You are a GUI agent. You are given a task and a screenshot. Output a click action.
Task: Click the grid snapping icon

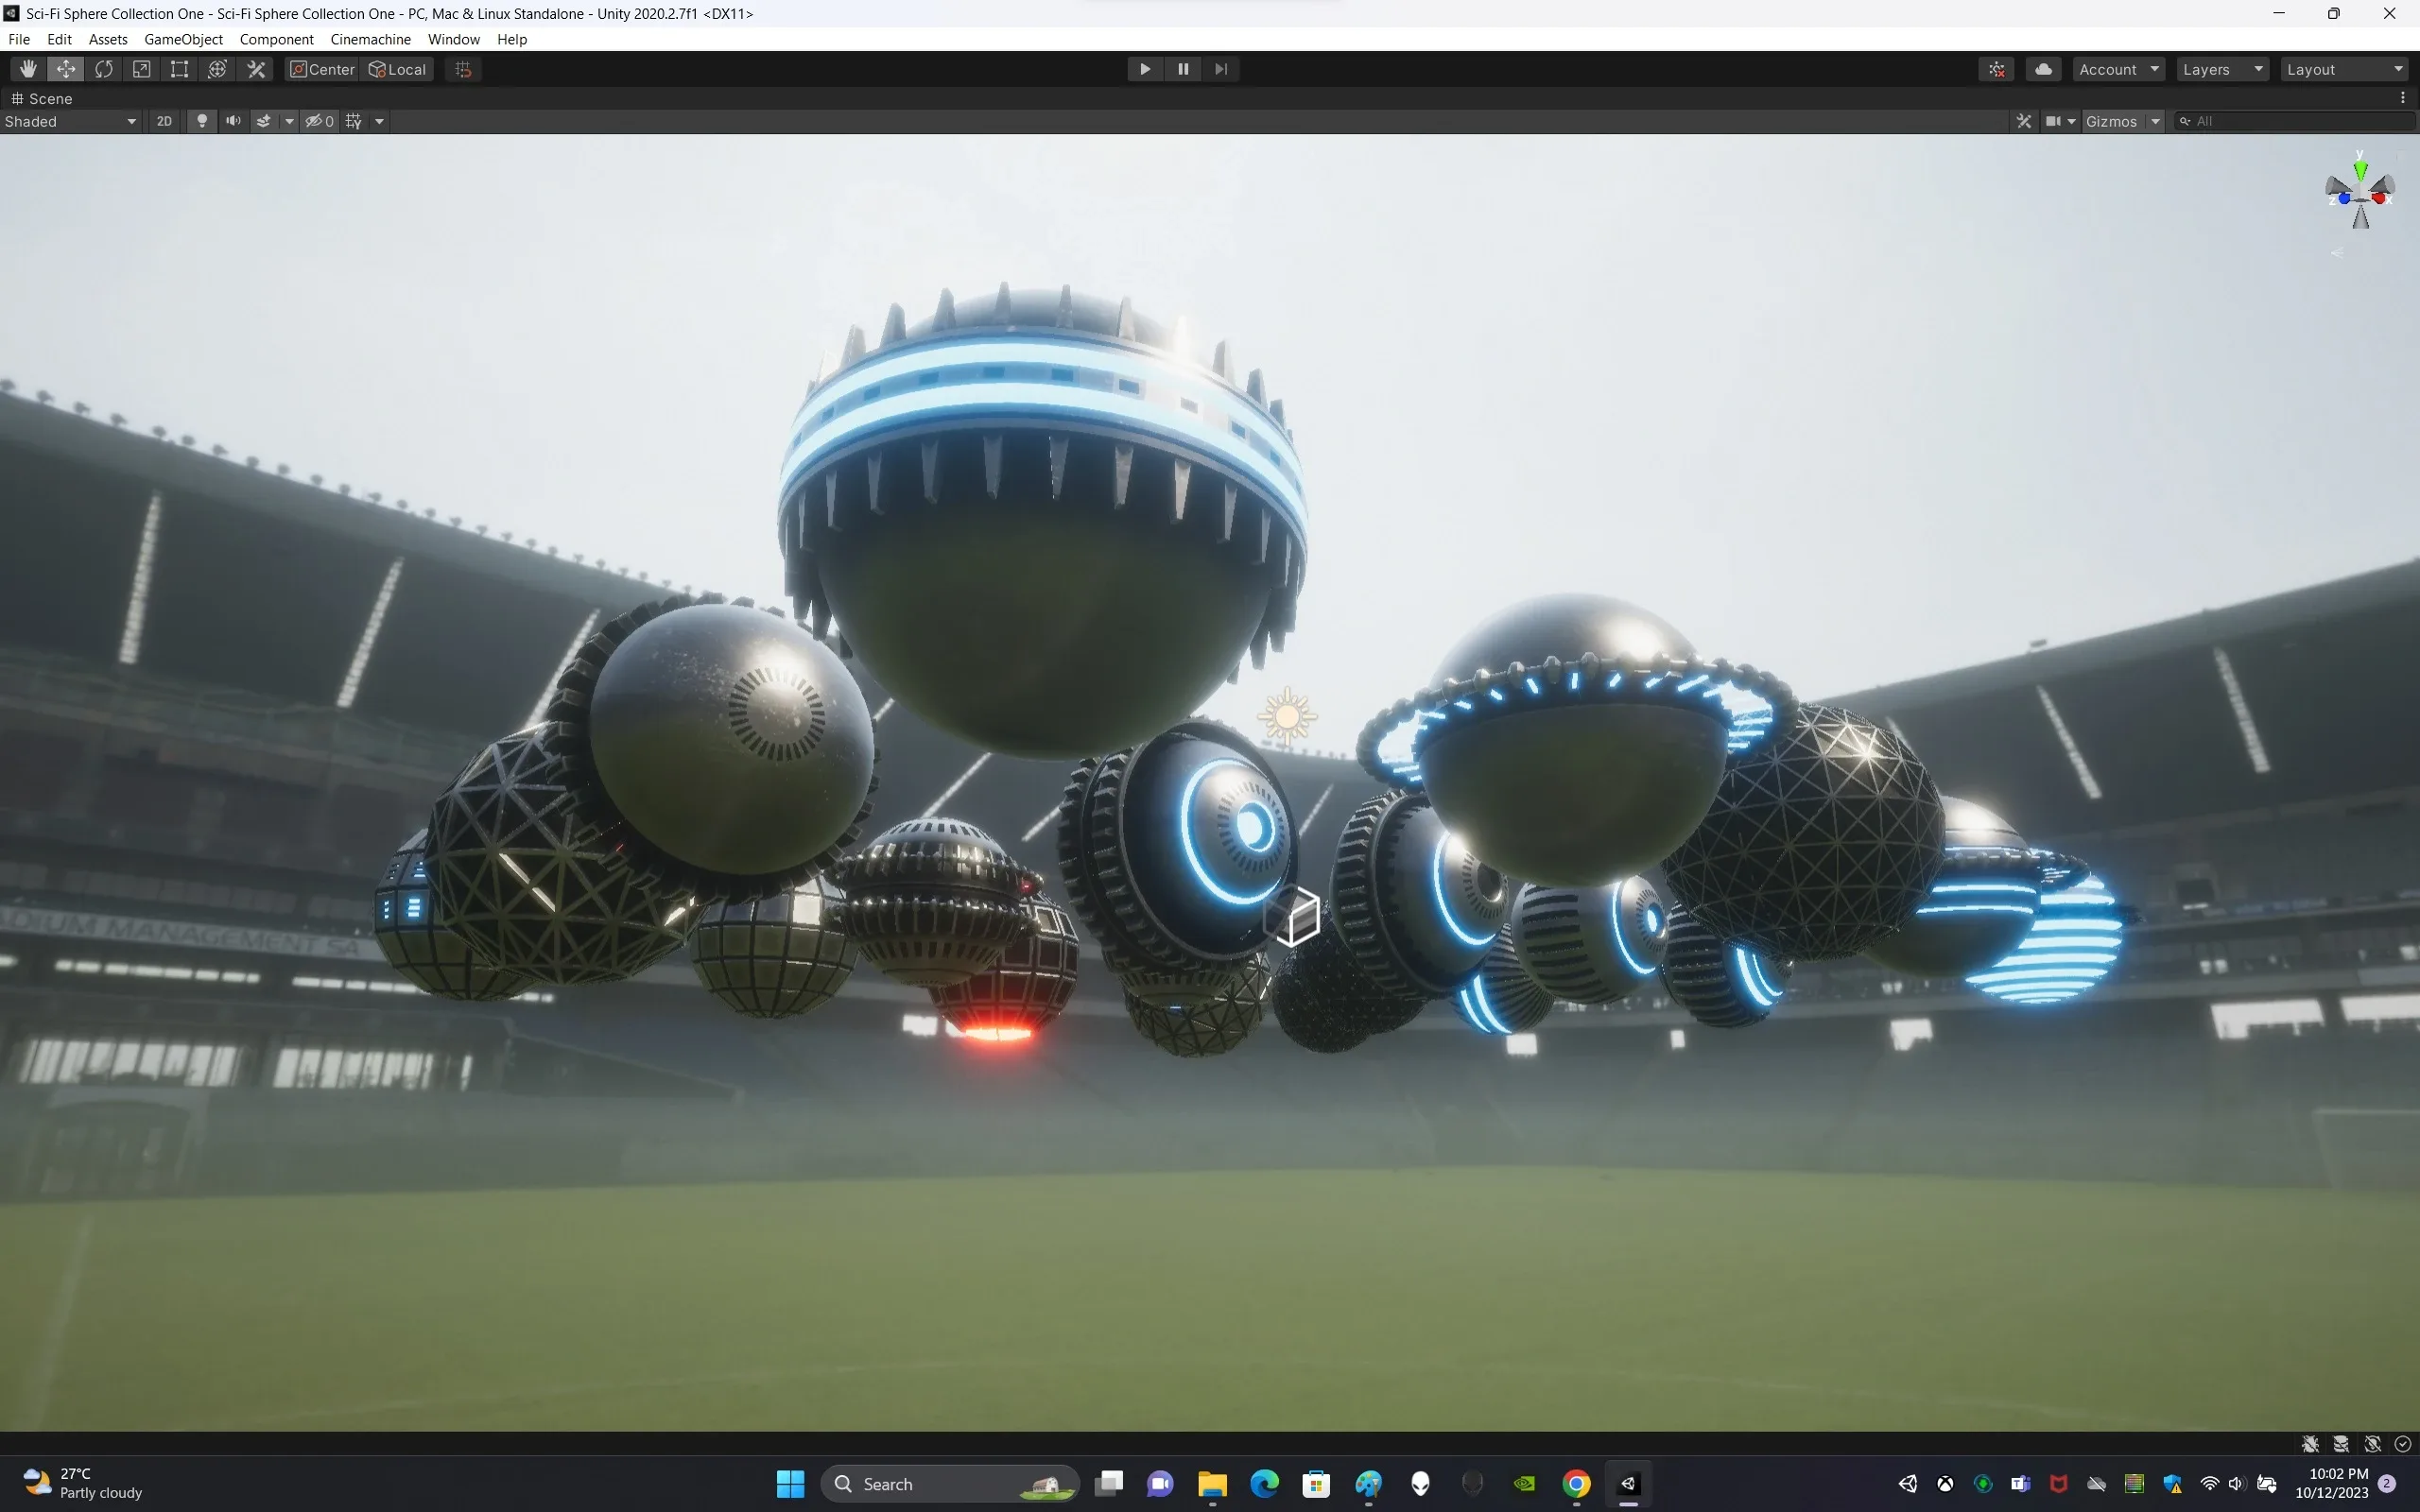pos(463,69)
